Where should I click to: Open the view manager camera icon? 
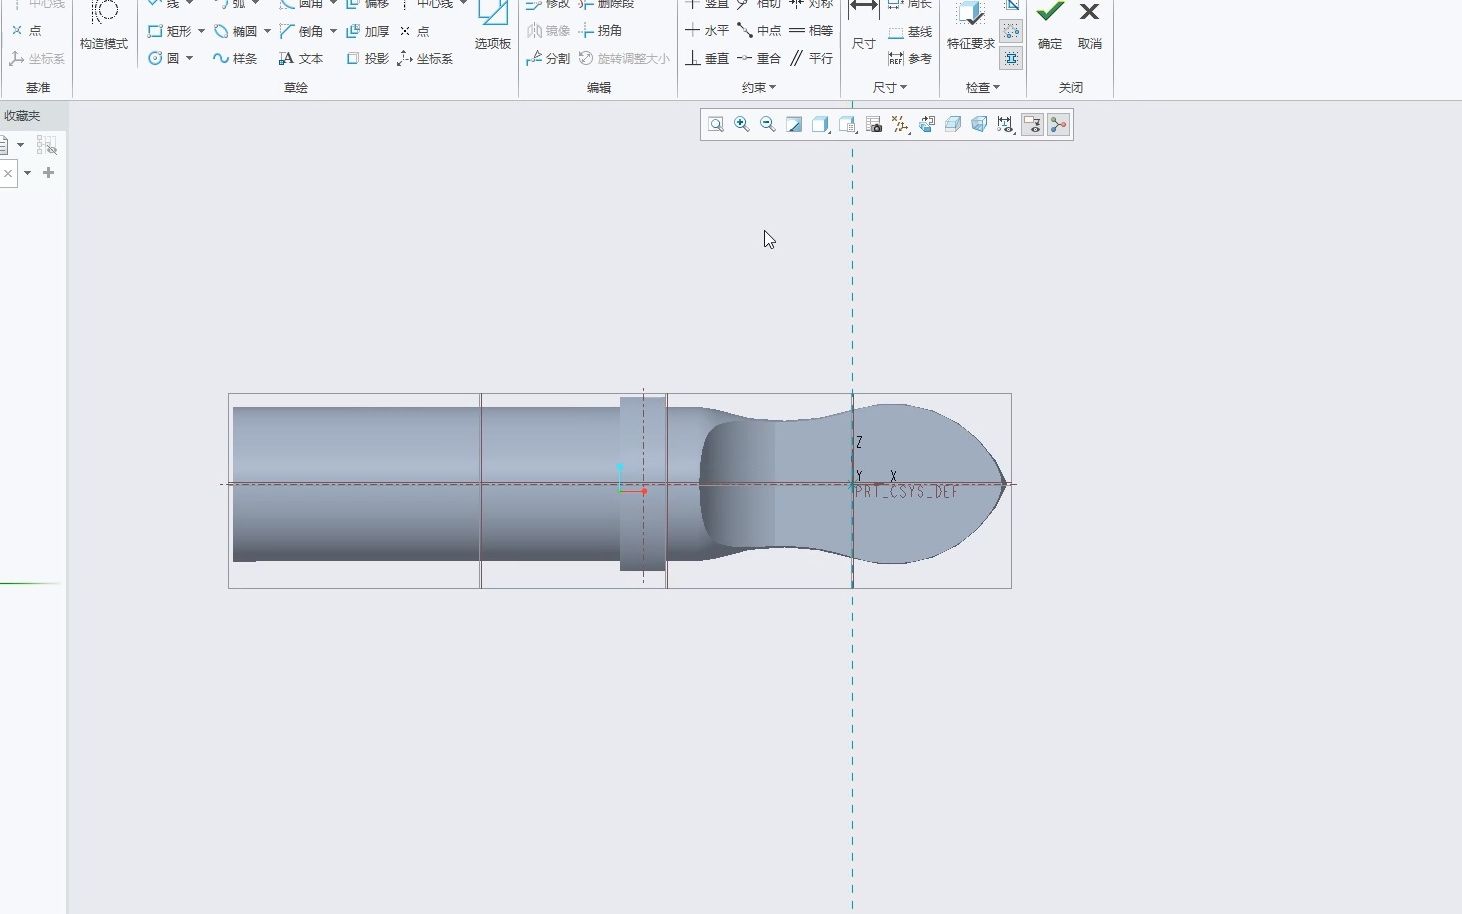pos(874,124)
